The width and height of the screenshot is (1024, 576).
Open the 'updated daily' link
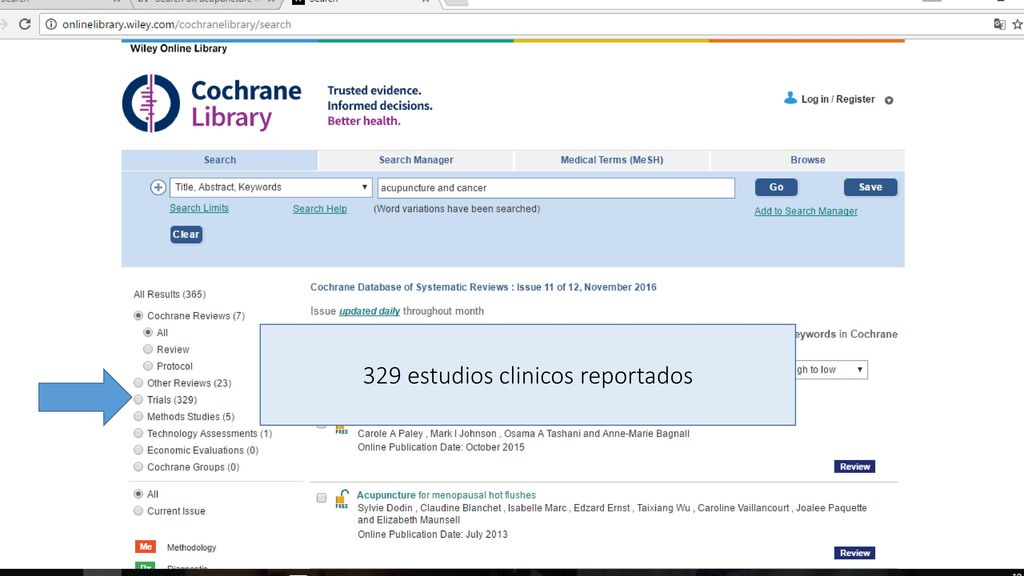pos(370,312)
